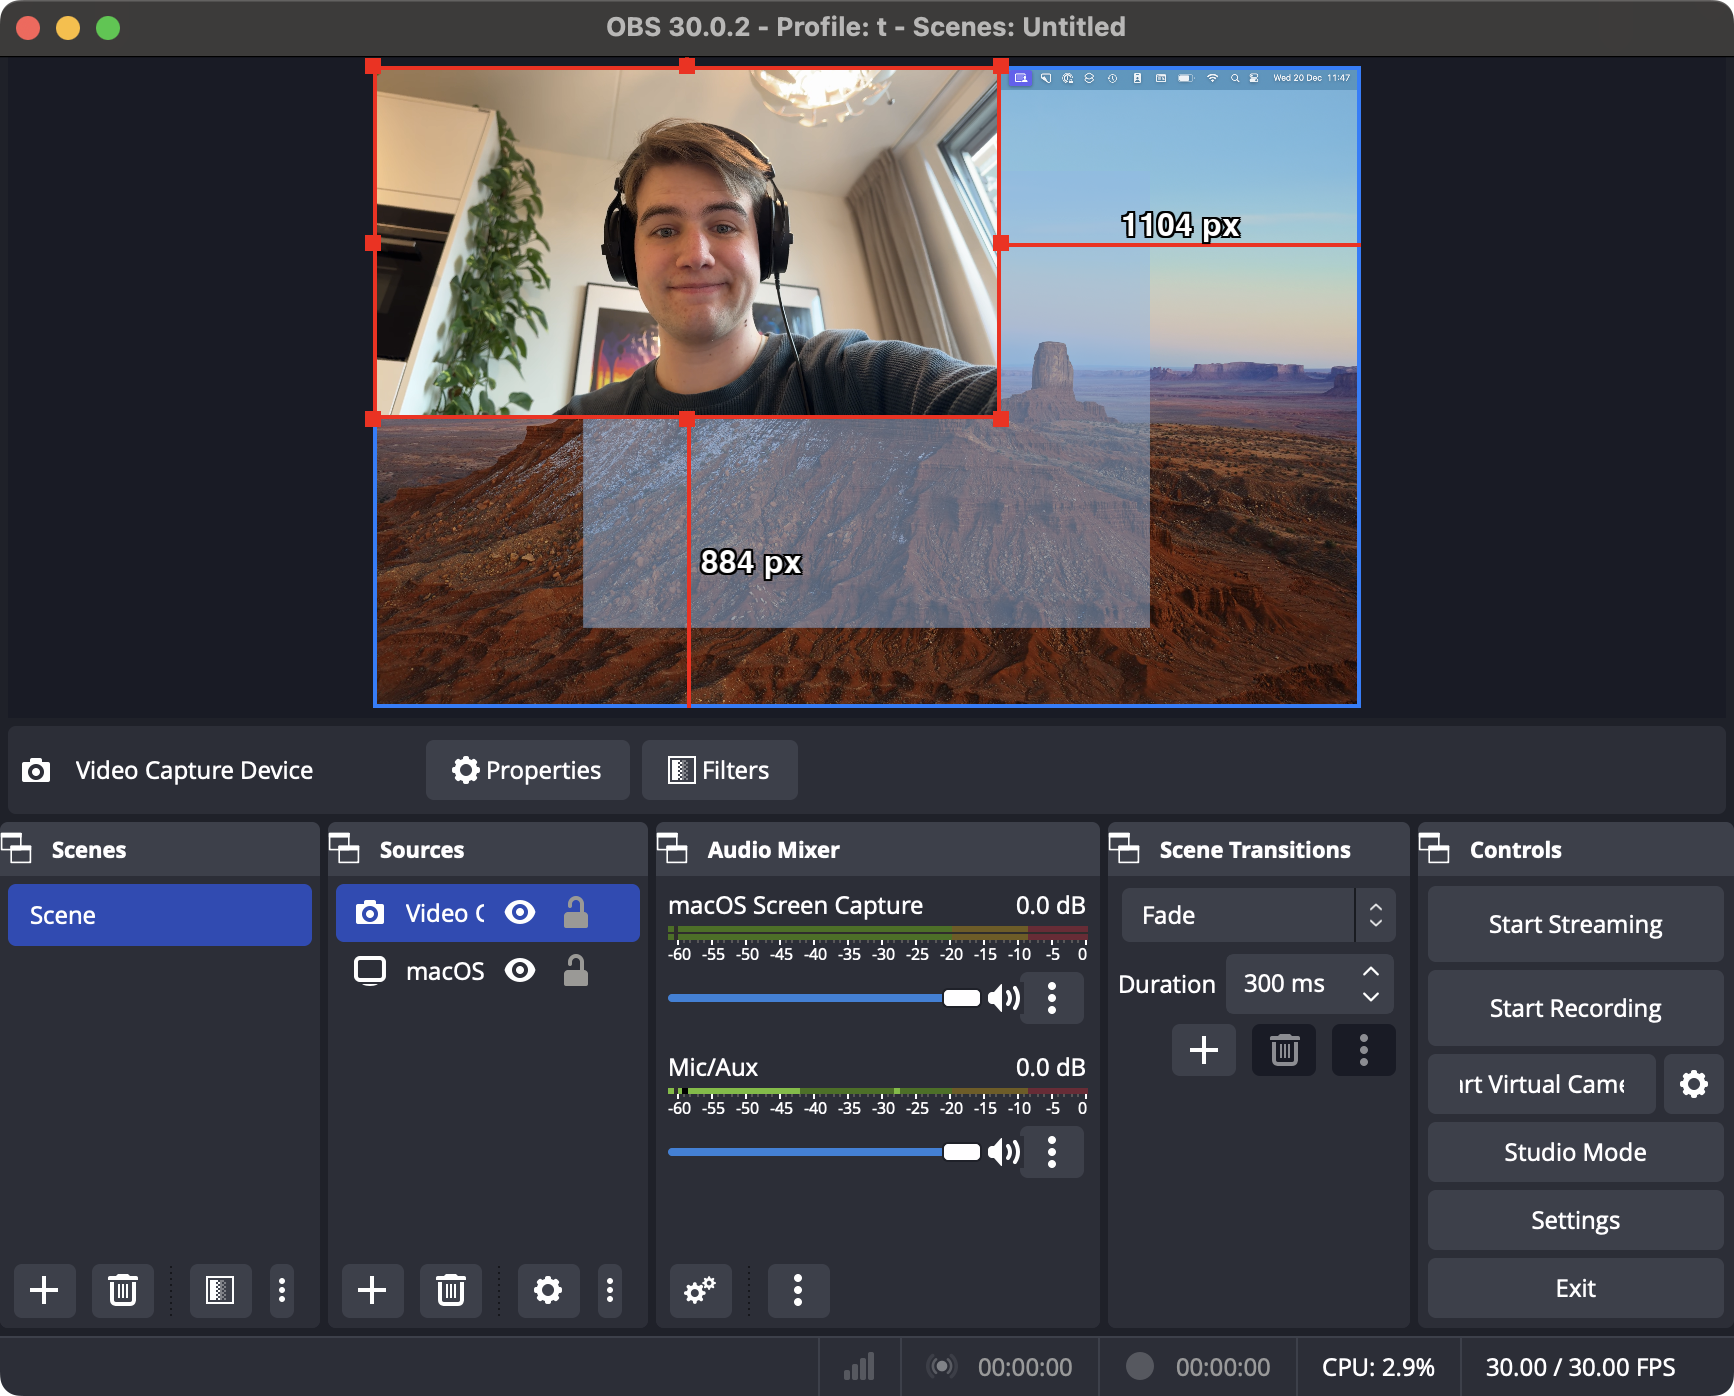
Task: Open source properties gear in Sources panel
Action: coord(548,1290)
